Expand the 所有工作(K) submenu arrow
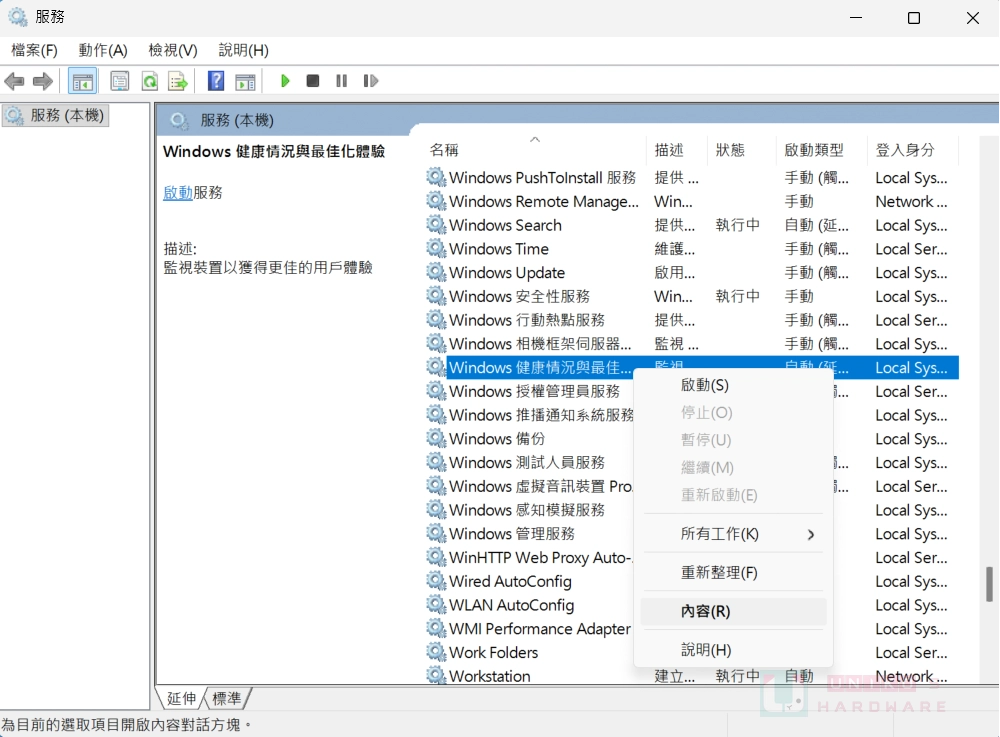Viewport: 1000px width, 737px height. coord(811,534)
